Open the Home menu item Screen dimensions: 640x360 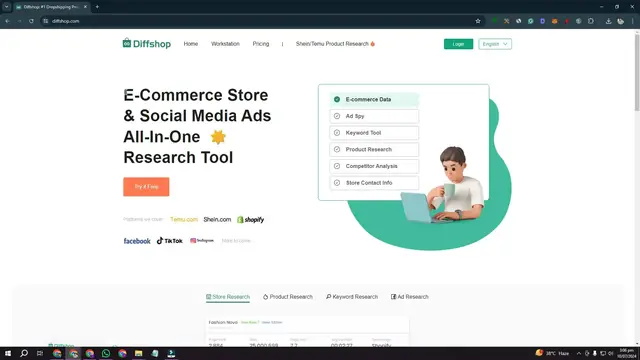point(191,44)
